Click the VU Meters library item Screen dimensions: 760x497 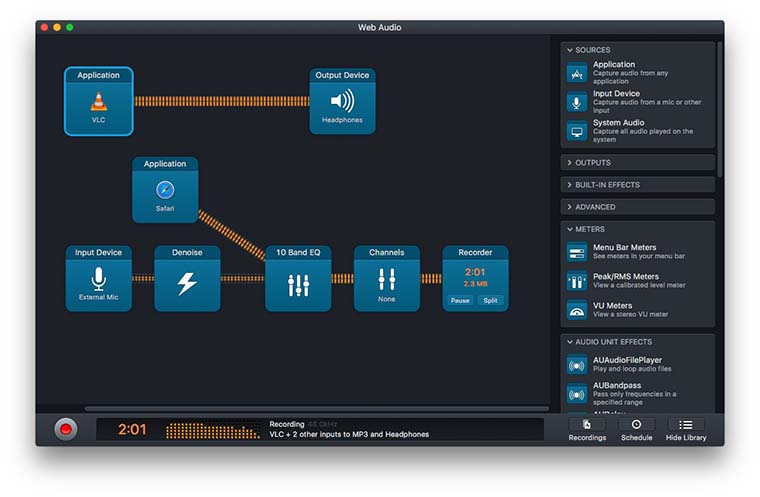pos(637,311)
